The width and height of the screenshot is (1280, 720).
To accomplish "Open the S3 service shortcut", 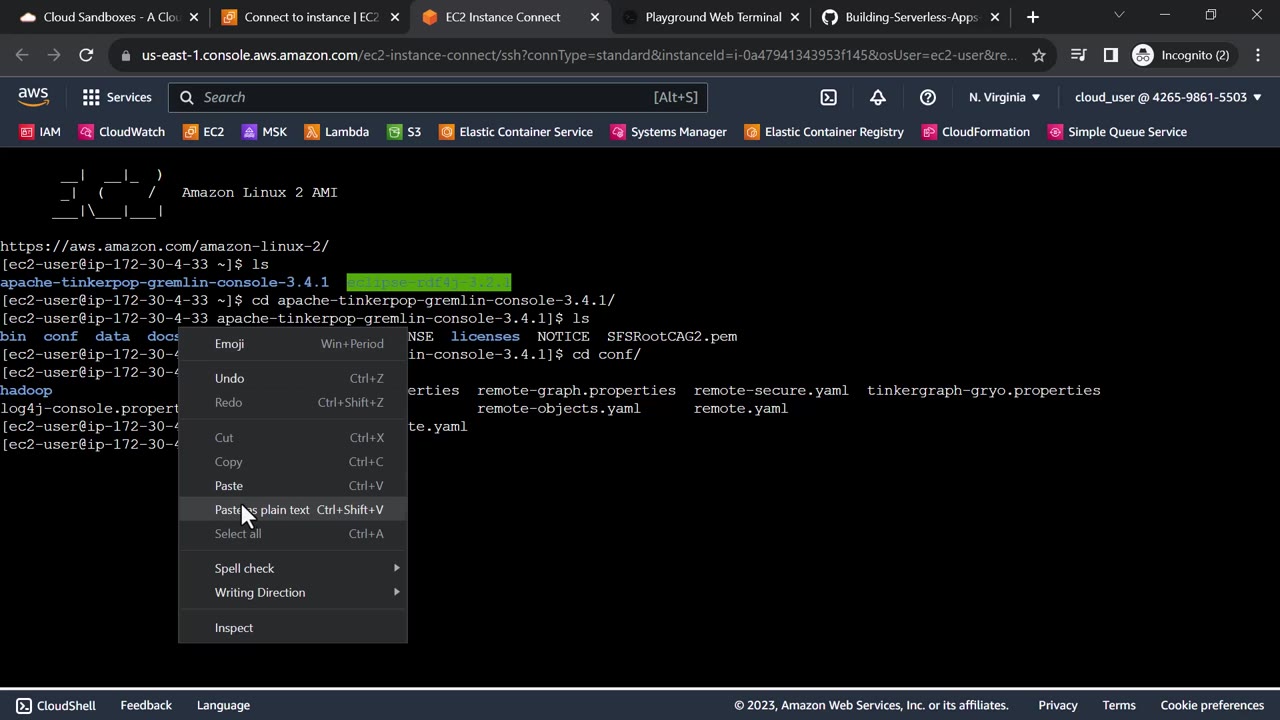I will point(404,132).
